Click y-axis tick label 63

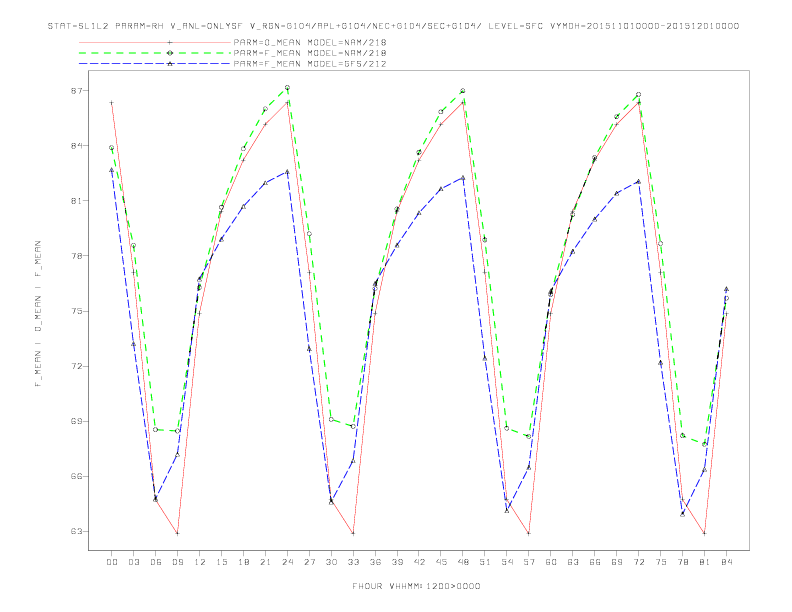(x=77, y=532)
